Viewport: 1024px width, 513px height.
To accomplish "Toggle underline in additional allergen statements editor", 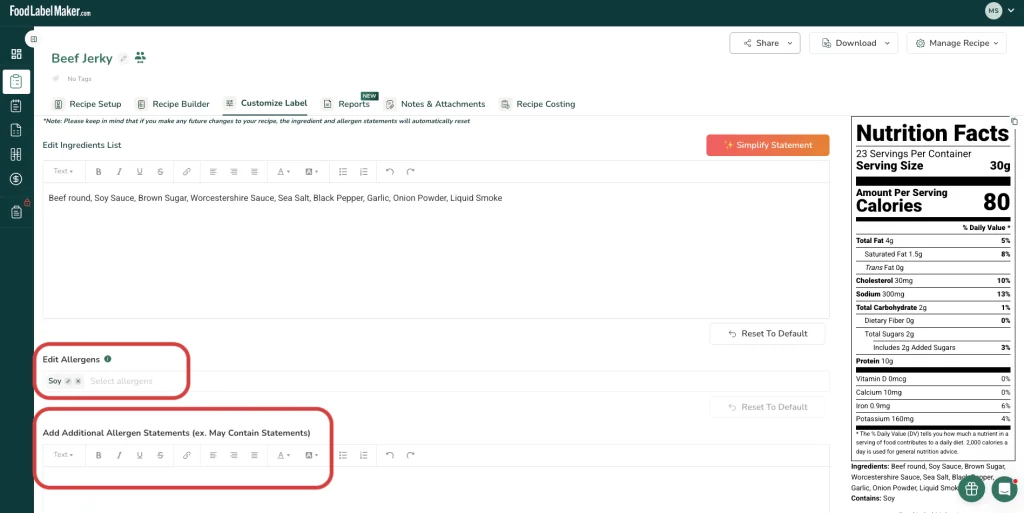I will (x=139, y=455).
